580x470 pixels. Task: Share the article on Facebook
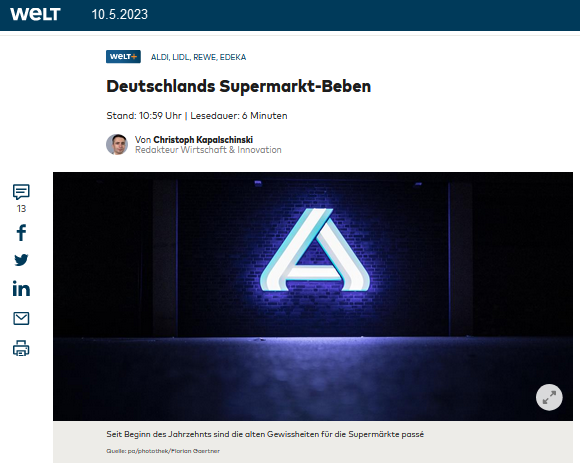[x=21, y=233]
